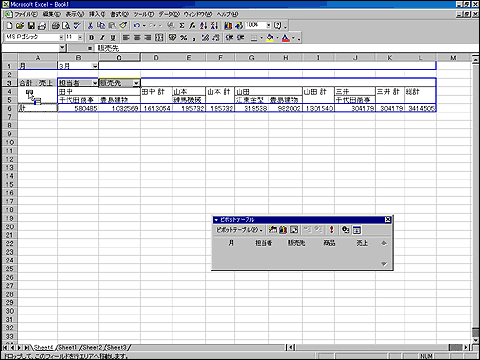
Task: Open the Zoom 100% dropdown
Action: (268, 25)
